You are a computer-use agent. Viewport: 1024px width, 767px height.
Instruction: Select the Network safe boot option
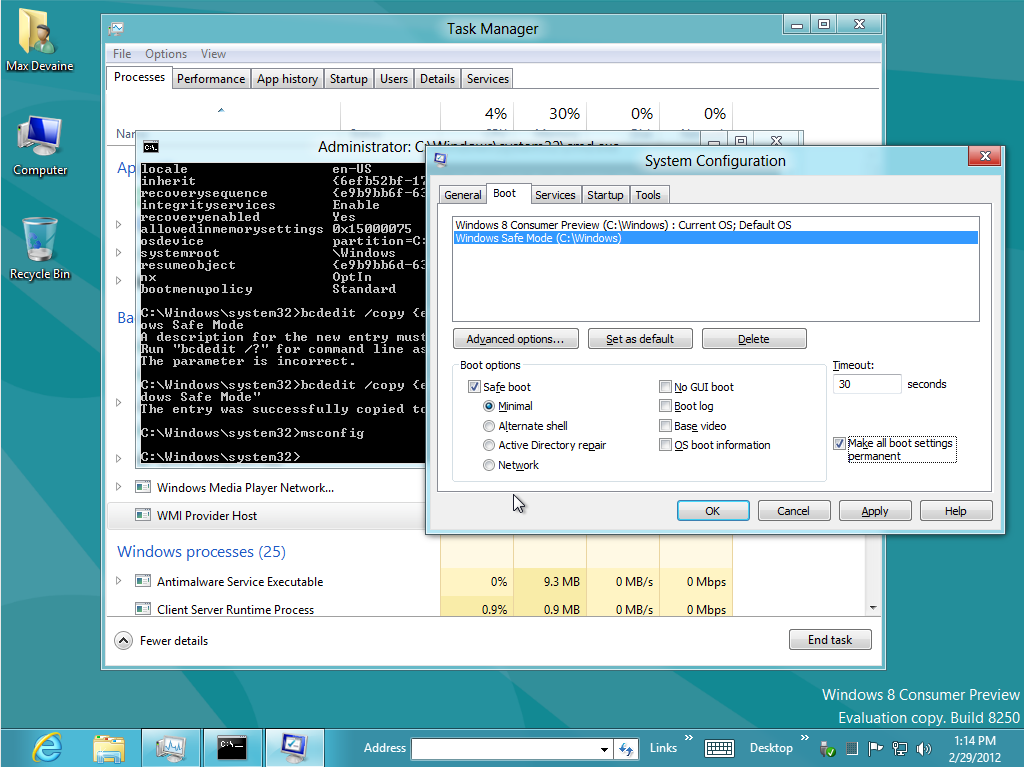(x=488, y=465)
